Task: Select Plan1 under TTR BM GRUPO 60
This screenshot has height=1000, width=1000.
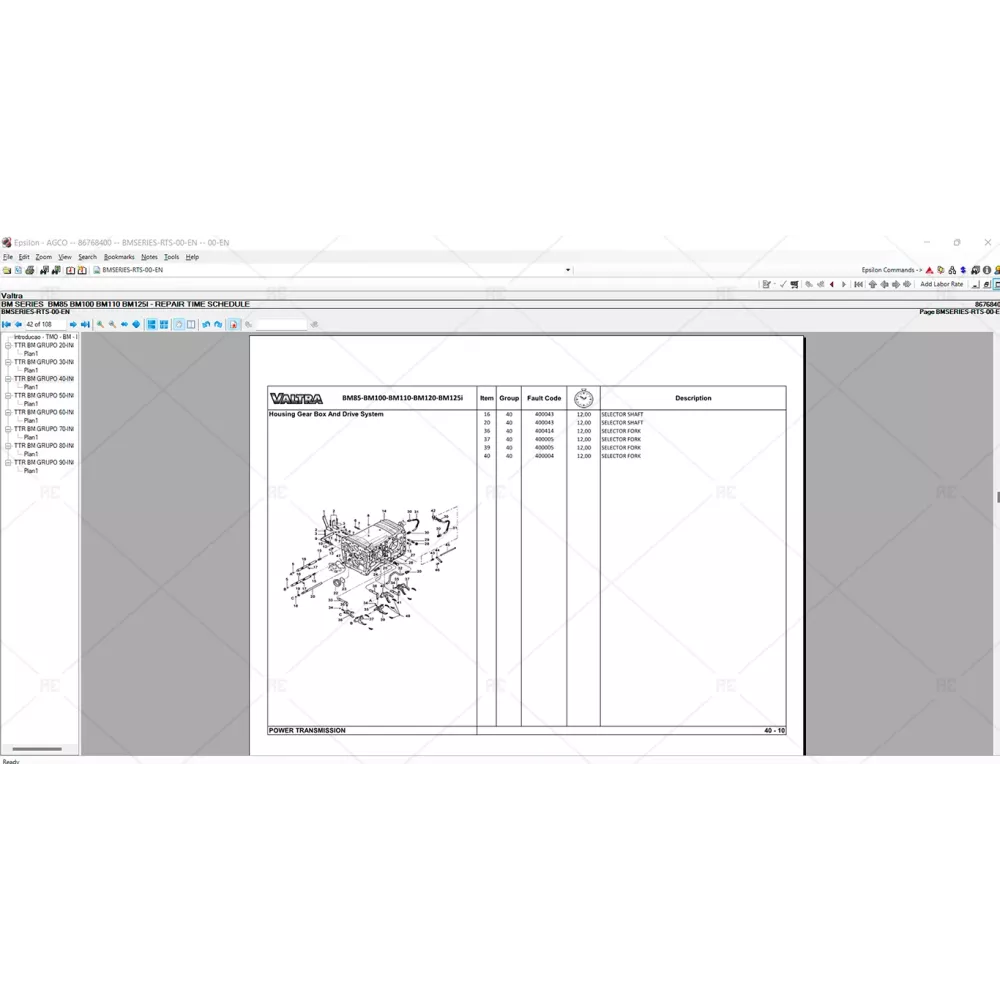Action: coord(31,421)
